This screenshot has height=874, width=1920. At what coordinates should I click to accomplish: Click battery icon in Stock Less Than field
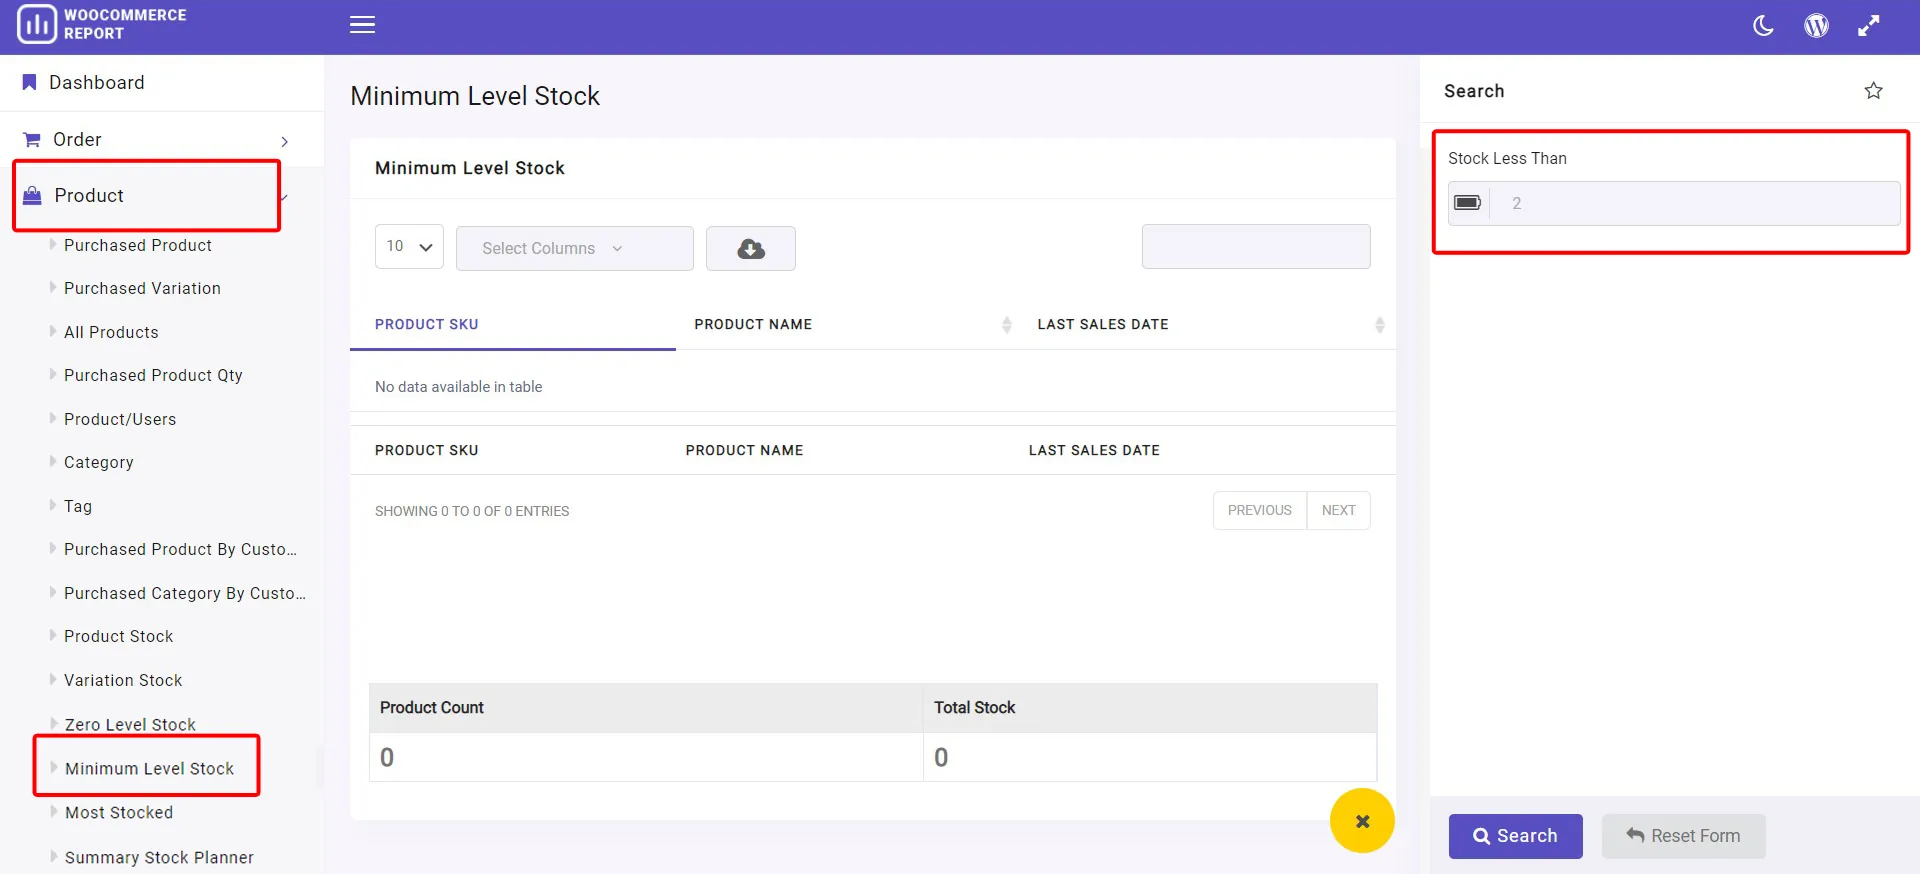1468,203
